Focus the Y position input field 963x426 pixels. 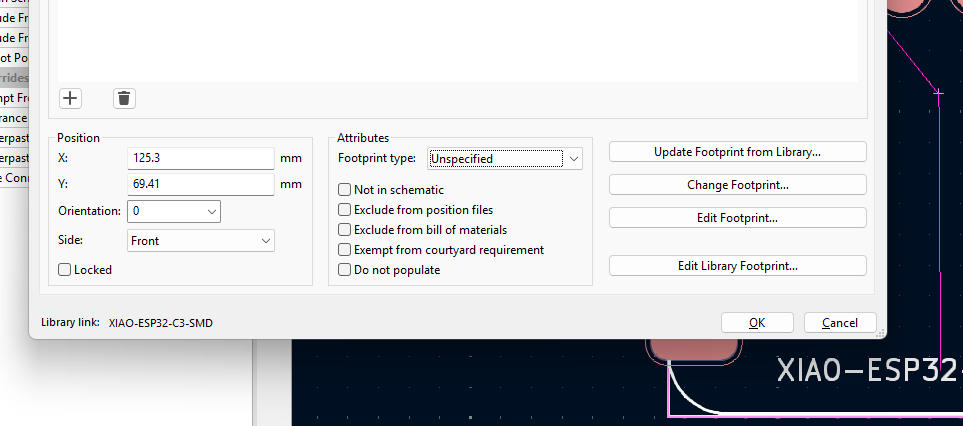coord(201,184)
